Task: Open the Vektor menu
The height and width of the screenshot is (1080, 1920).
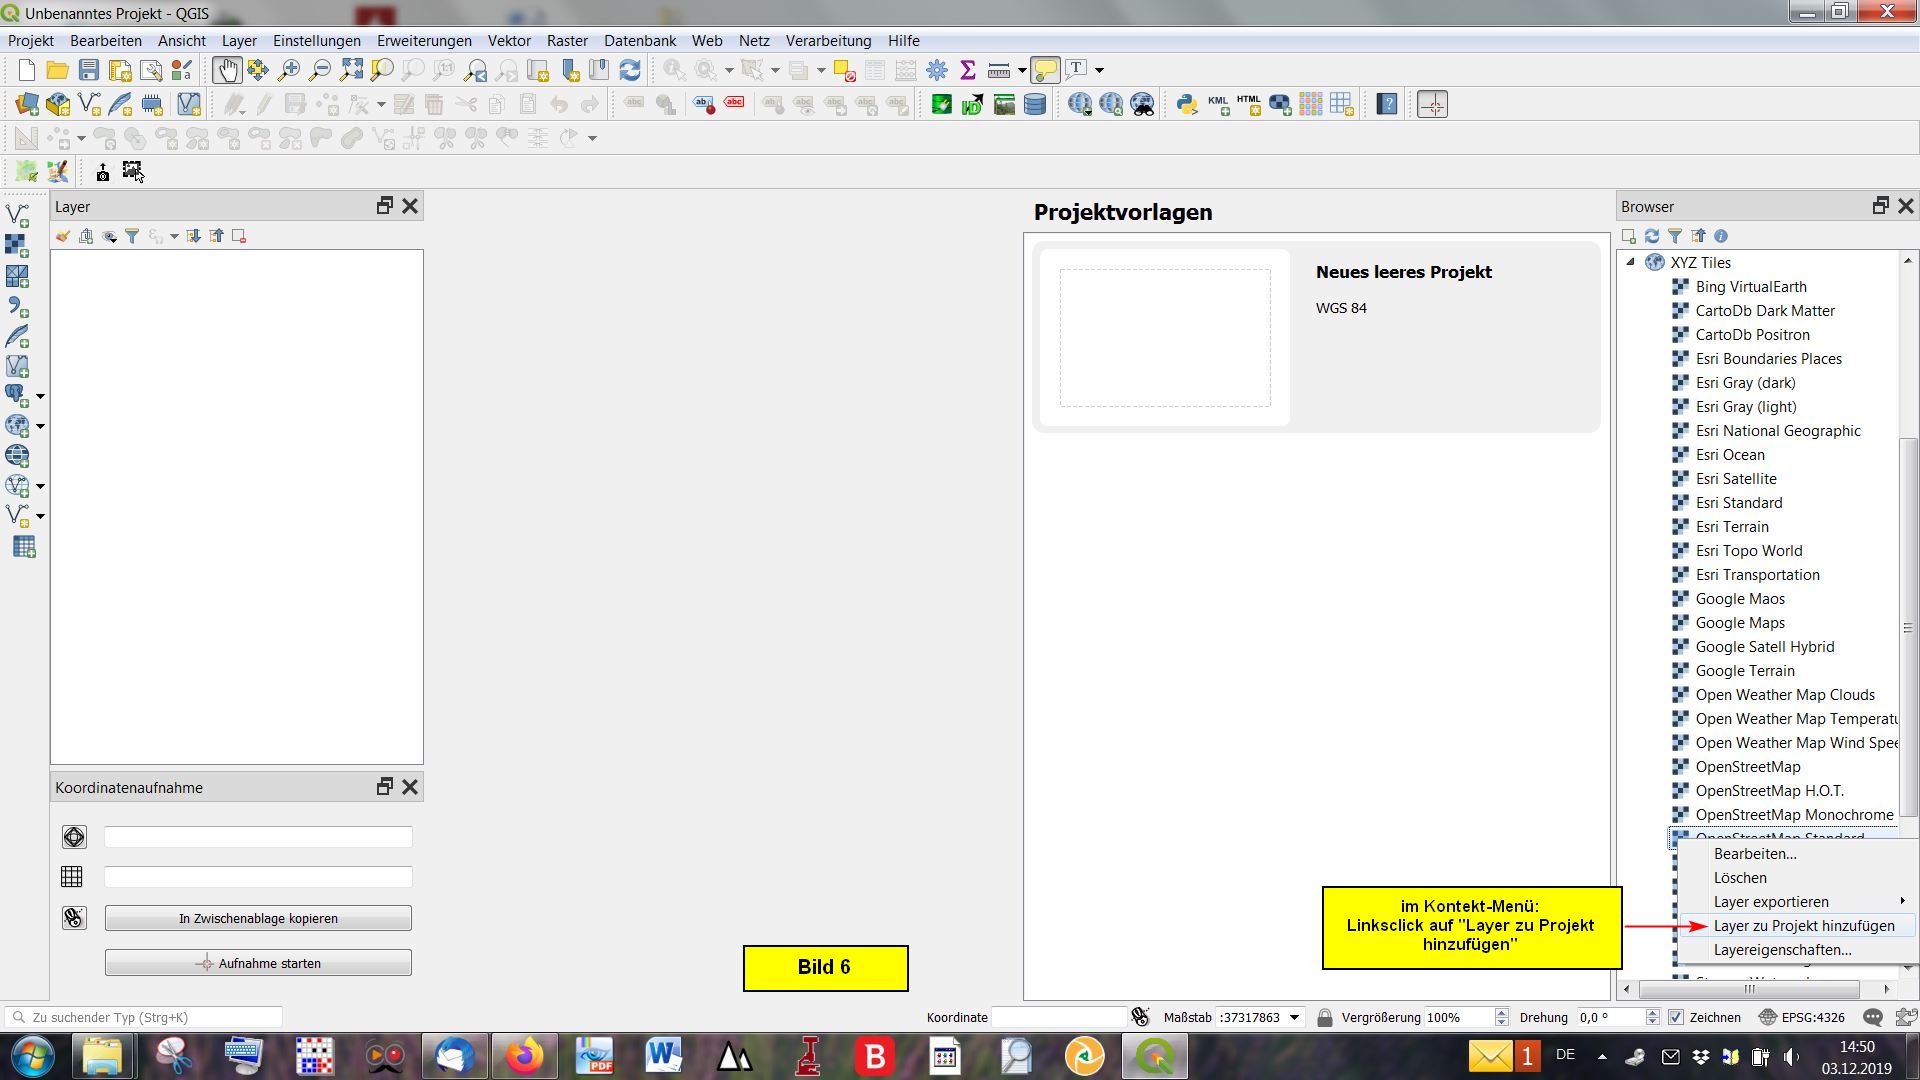Action: click(x=508, y=41)
